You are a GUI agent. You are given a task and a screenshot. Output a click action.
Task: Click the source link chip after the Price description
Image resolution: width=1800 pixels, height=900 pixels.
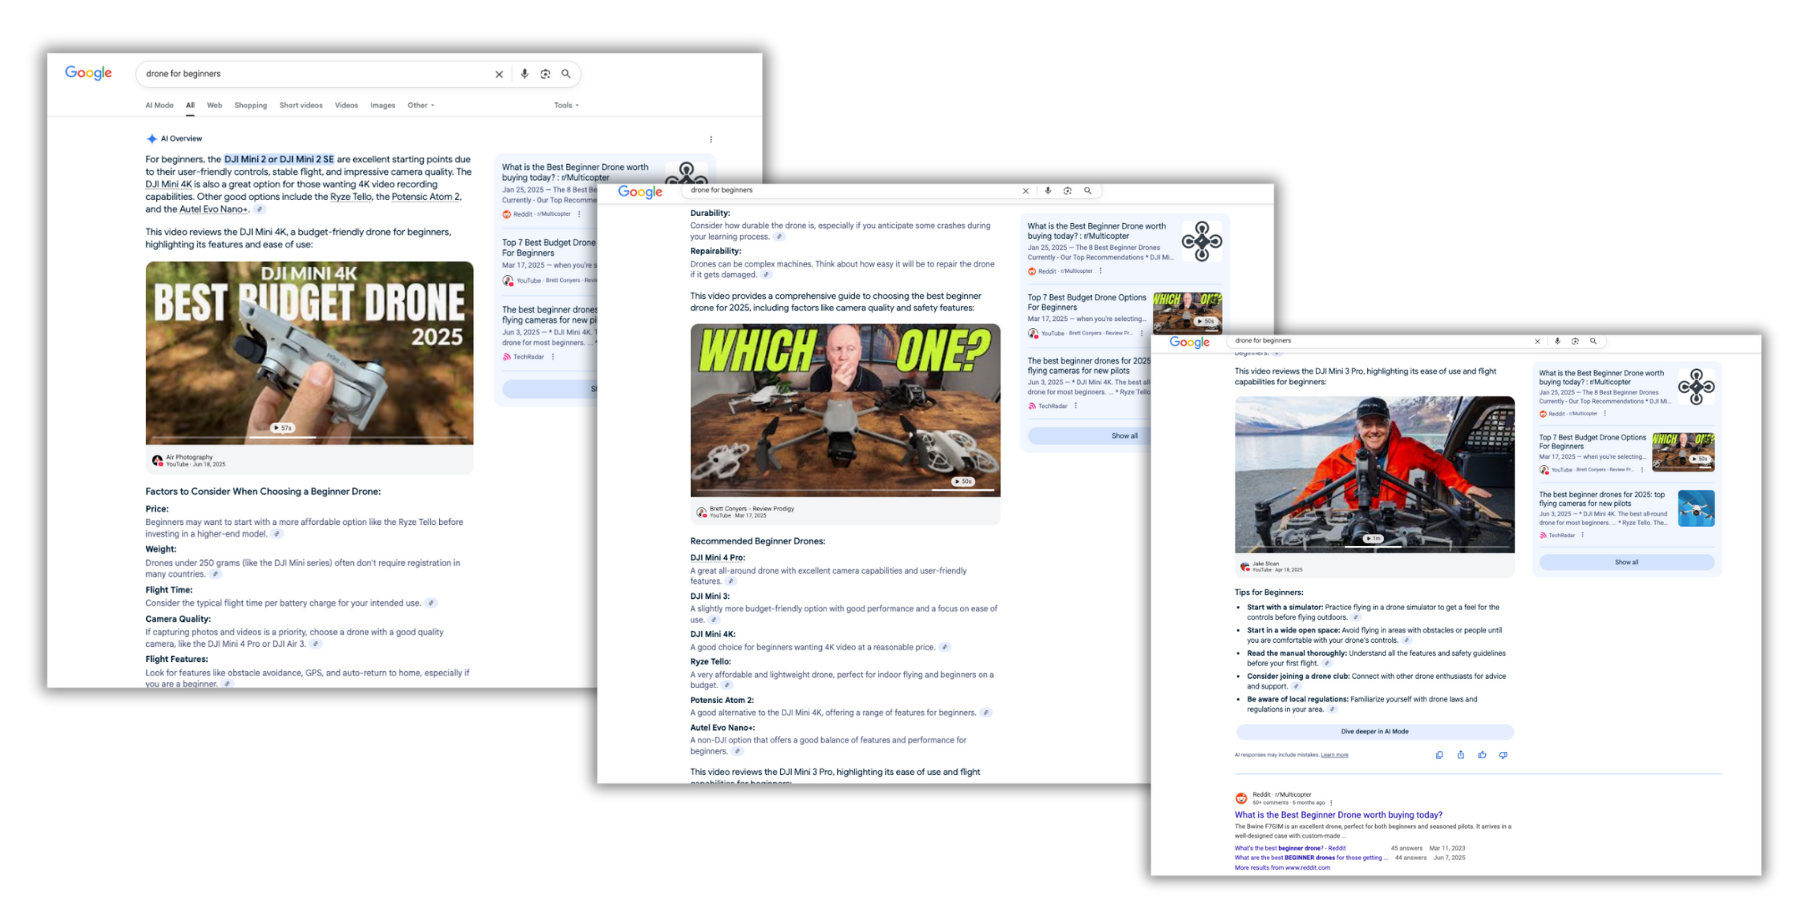pyautogui.click(x=277, y=534)
